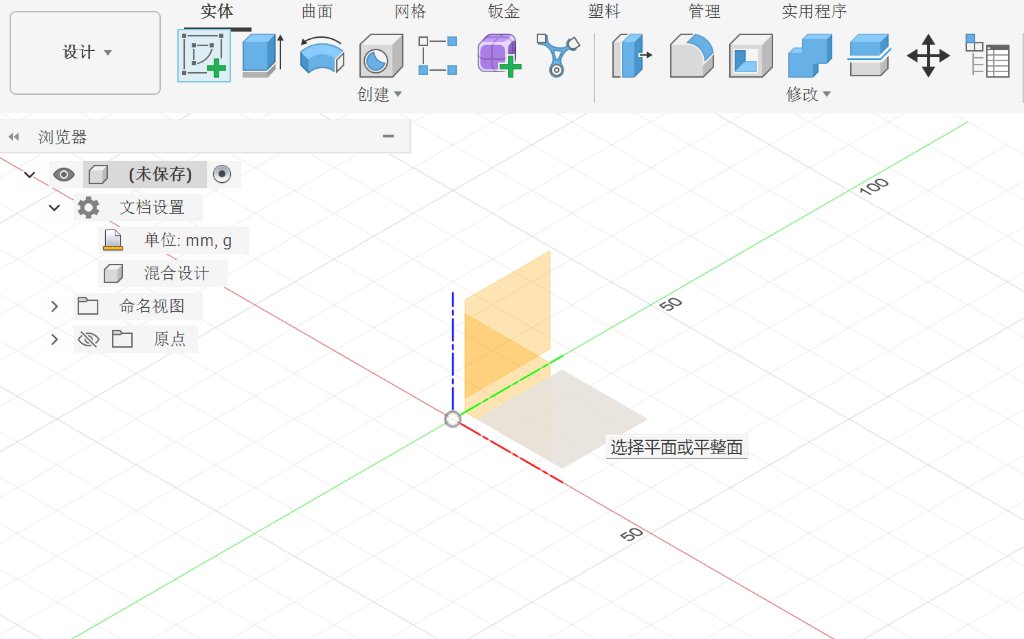Select the Revolve tool
The image size is (1024, 639).
click(x=321, y=57)
